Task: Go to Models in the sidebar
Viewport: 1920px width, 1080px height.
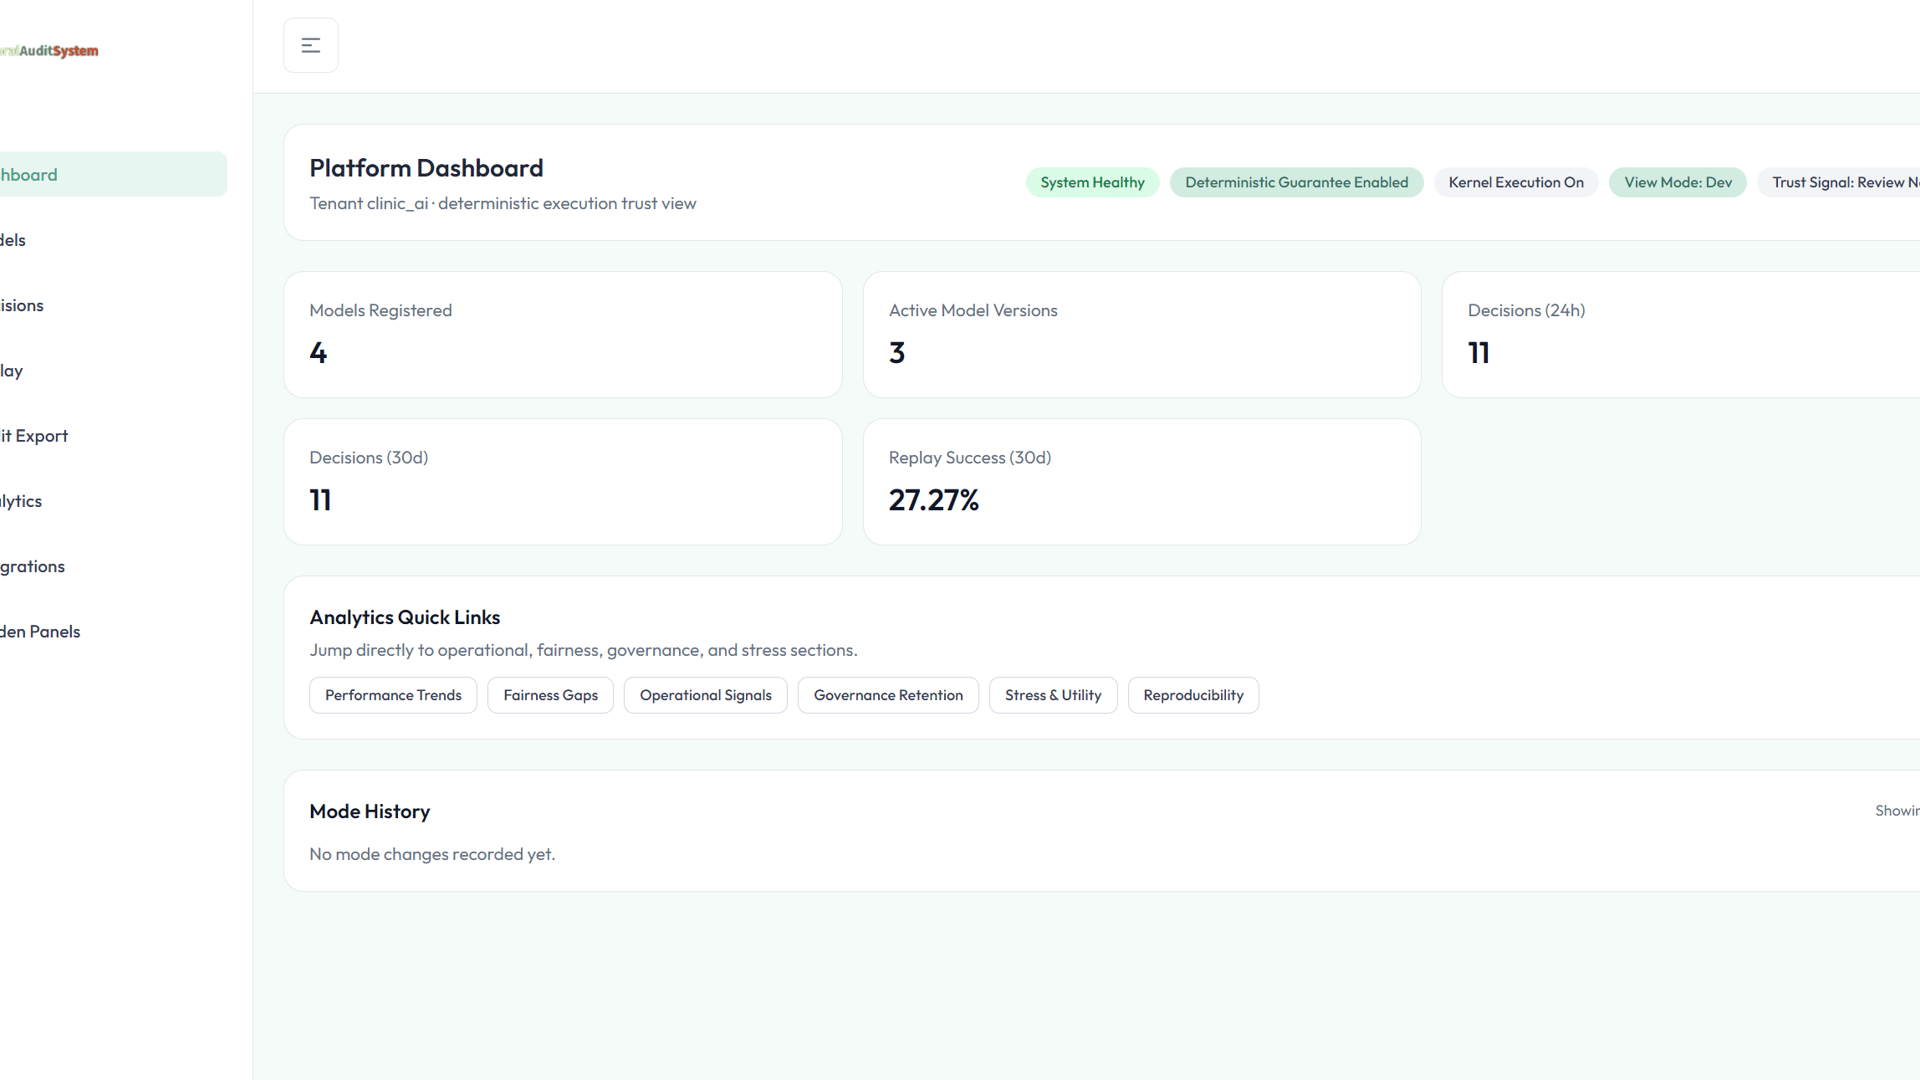Action: [x=14, y=240]
